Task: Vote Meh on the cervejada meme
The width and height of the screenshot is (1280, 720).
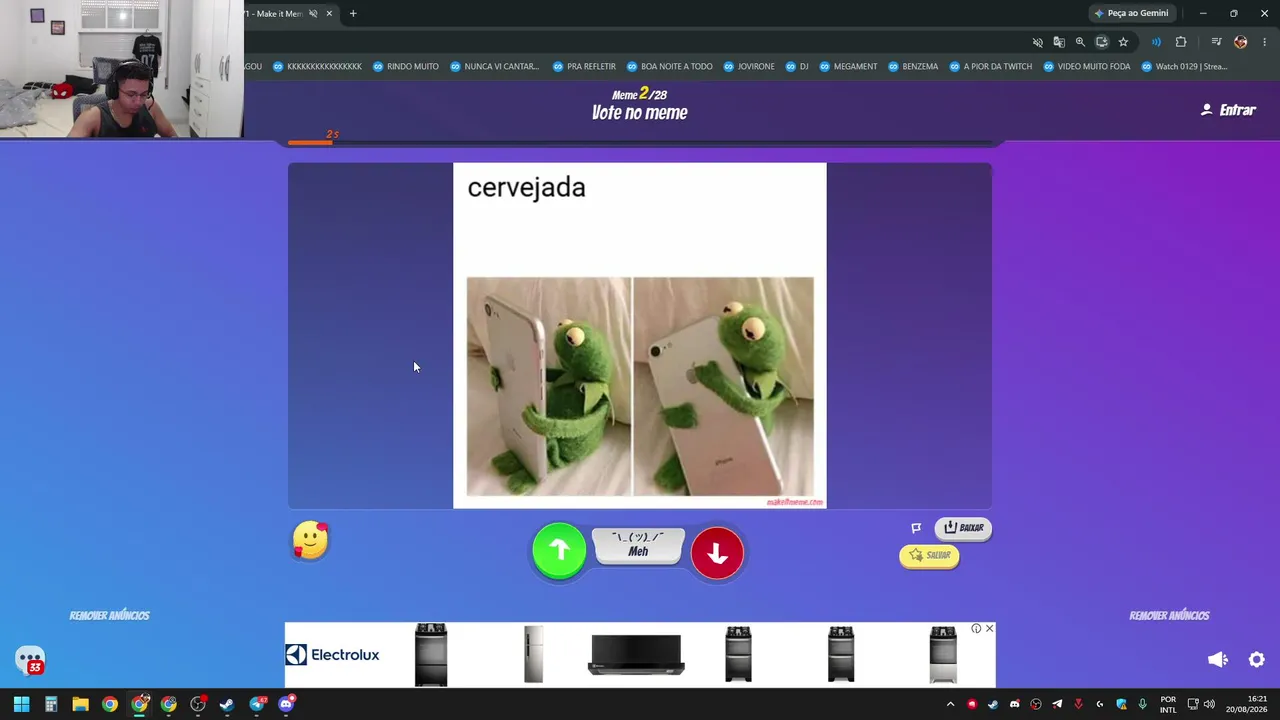Action: point(638,546)
